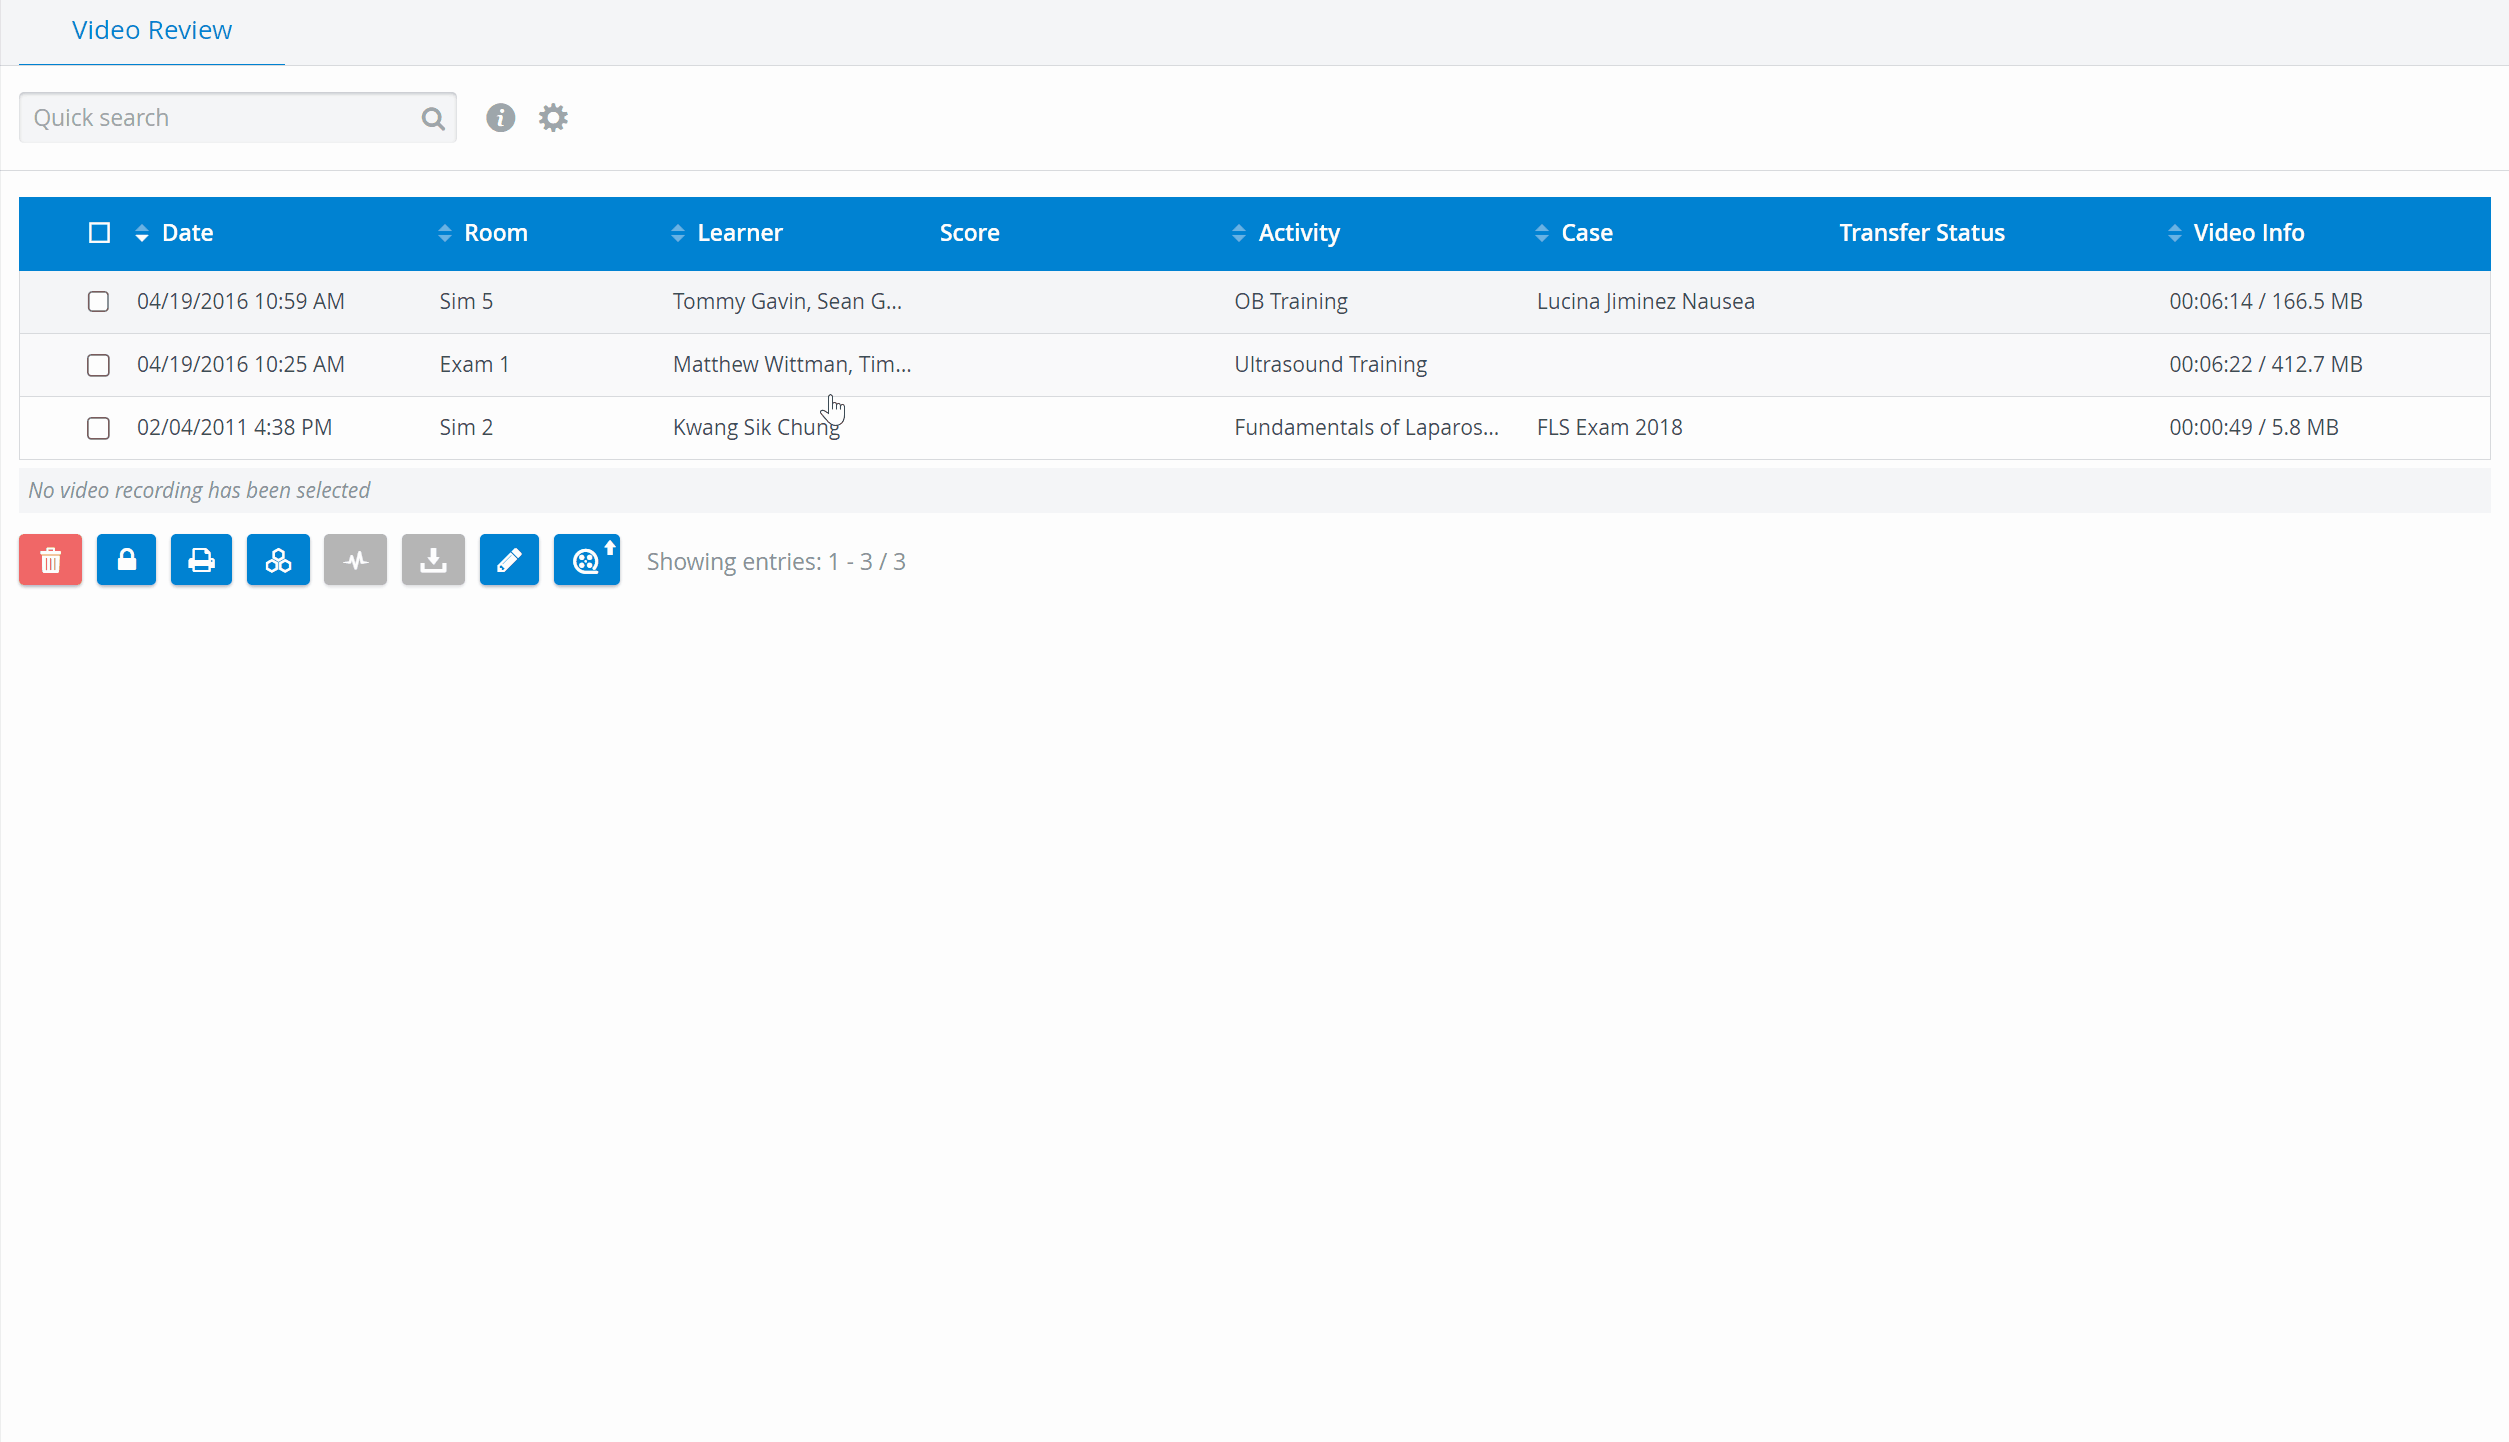The image size is (2509, 1442).
Task: Check the Exam 1 row checkbox
Action: (x=98, y=365)
